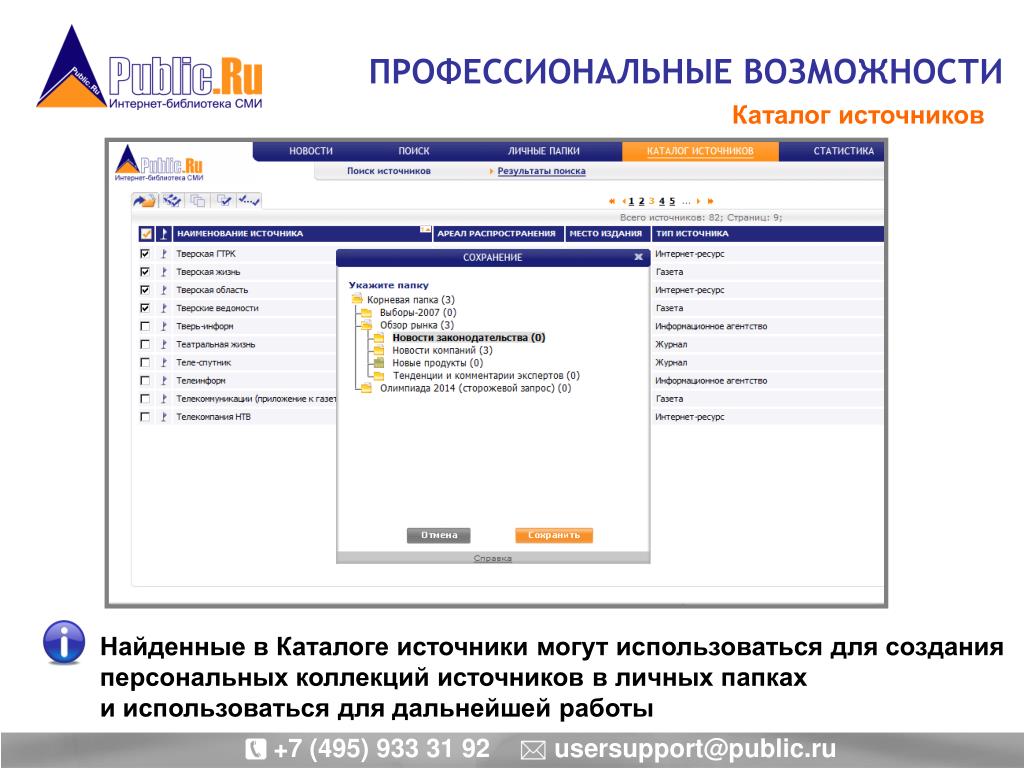Select Олимпиада 2014 (сторожевой запрос) folder
This screenshot has height=768, width=1024.
[x=475, y=388]
